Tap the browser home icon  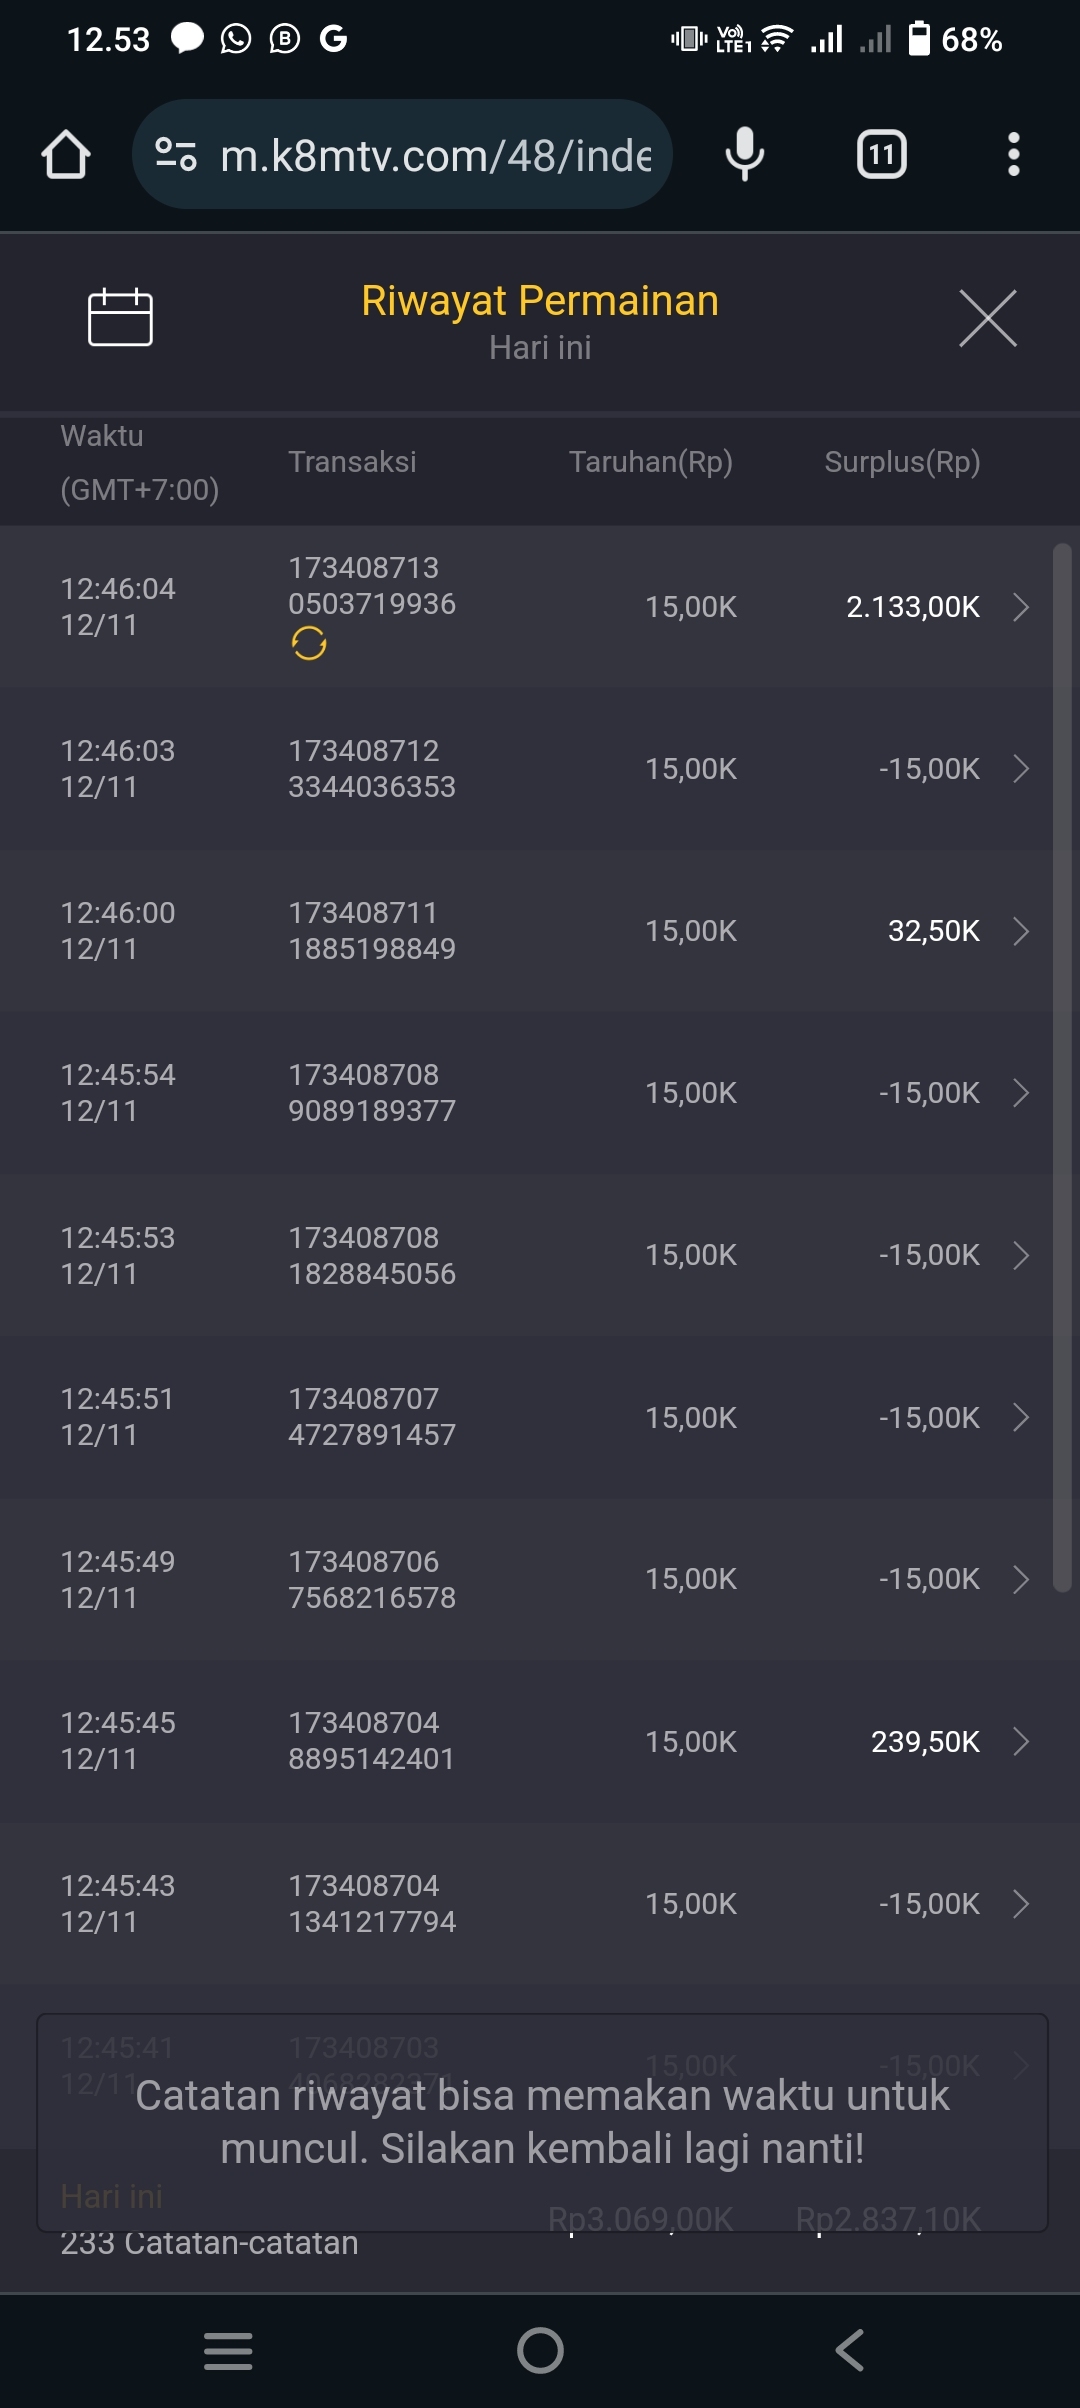pos(66,155)
